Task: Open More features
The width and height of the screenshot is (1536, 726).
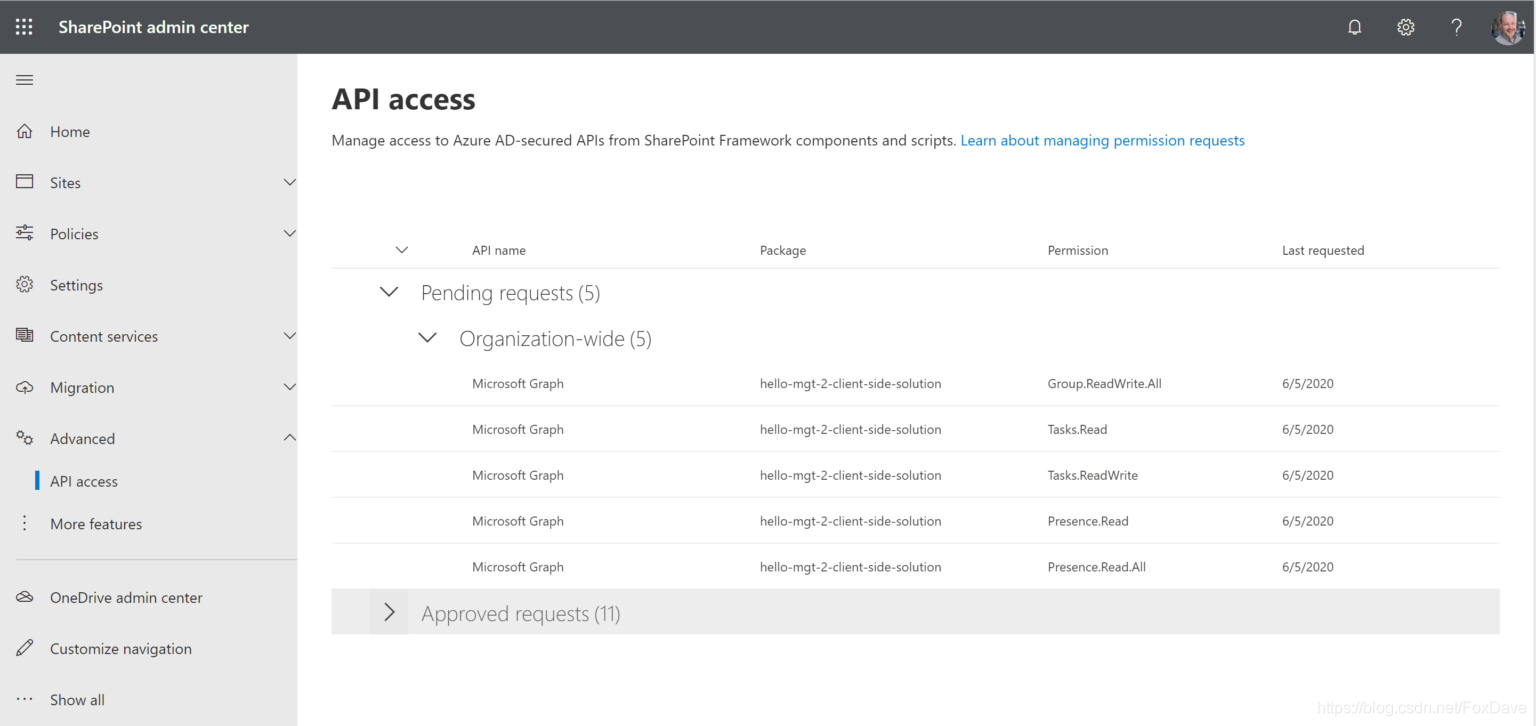Action: pyautogui.click(x=96, y=524)
